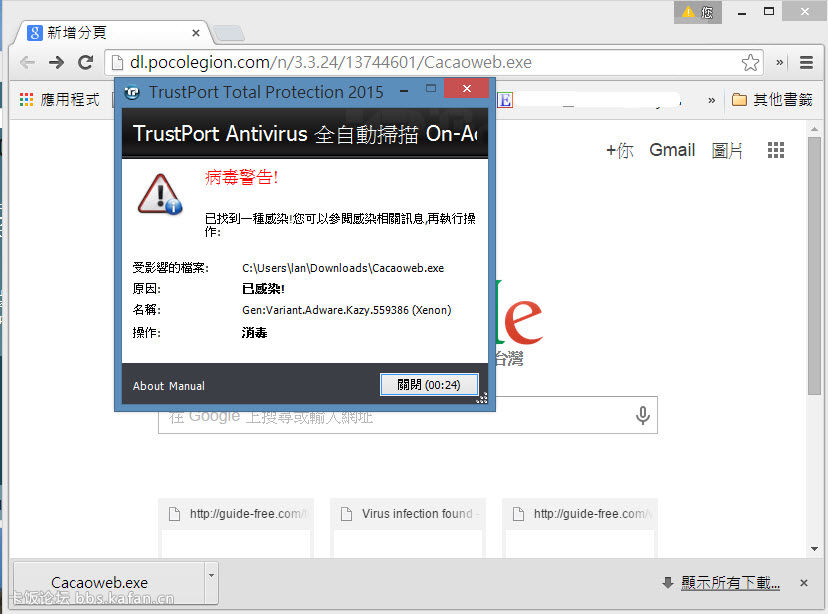Screen dimensions: 828x614
Task: Click the 應用程式 apps shortcut icon
Action: (x=28, y=100)
